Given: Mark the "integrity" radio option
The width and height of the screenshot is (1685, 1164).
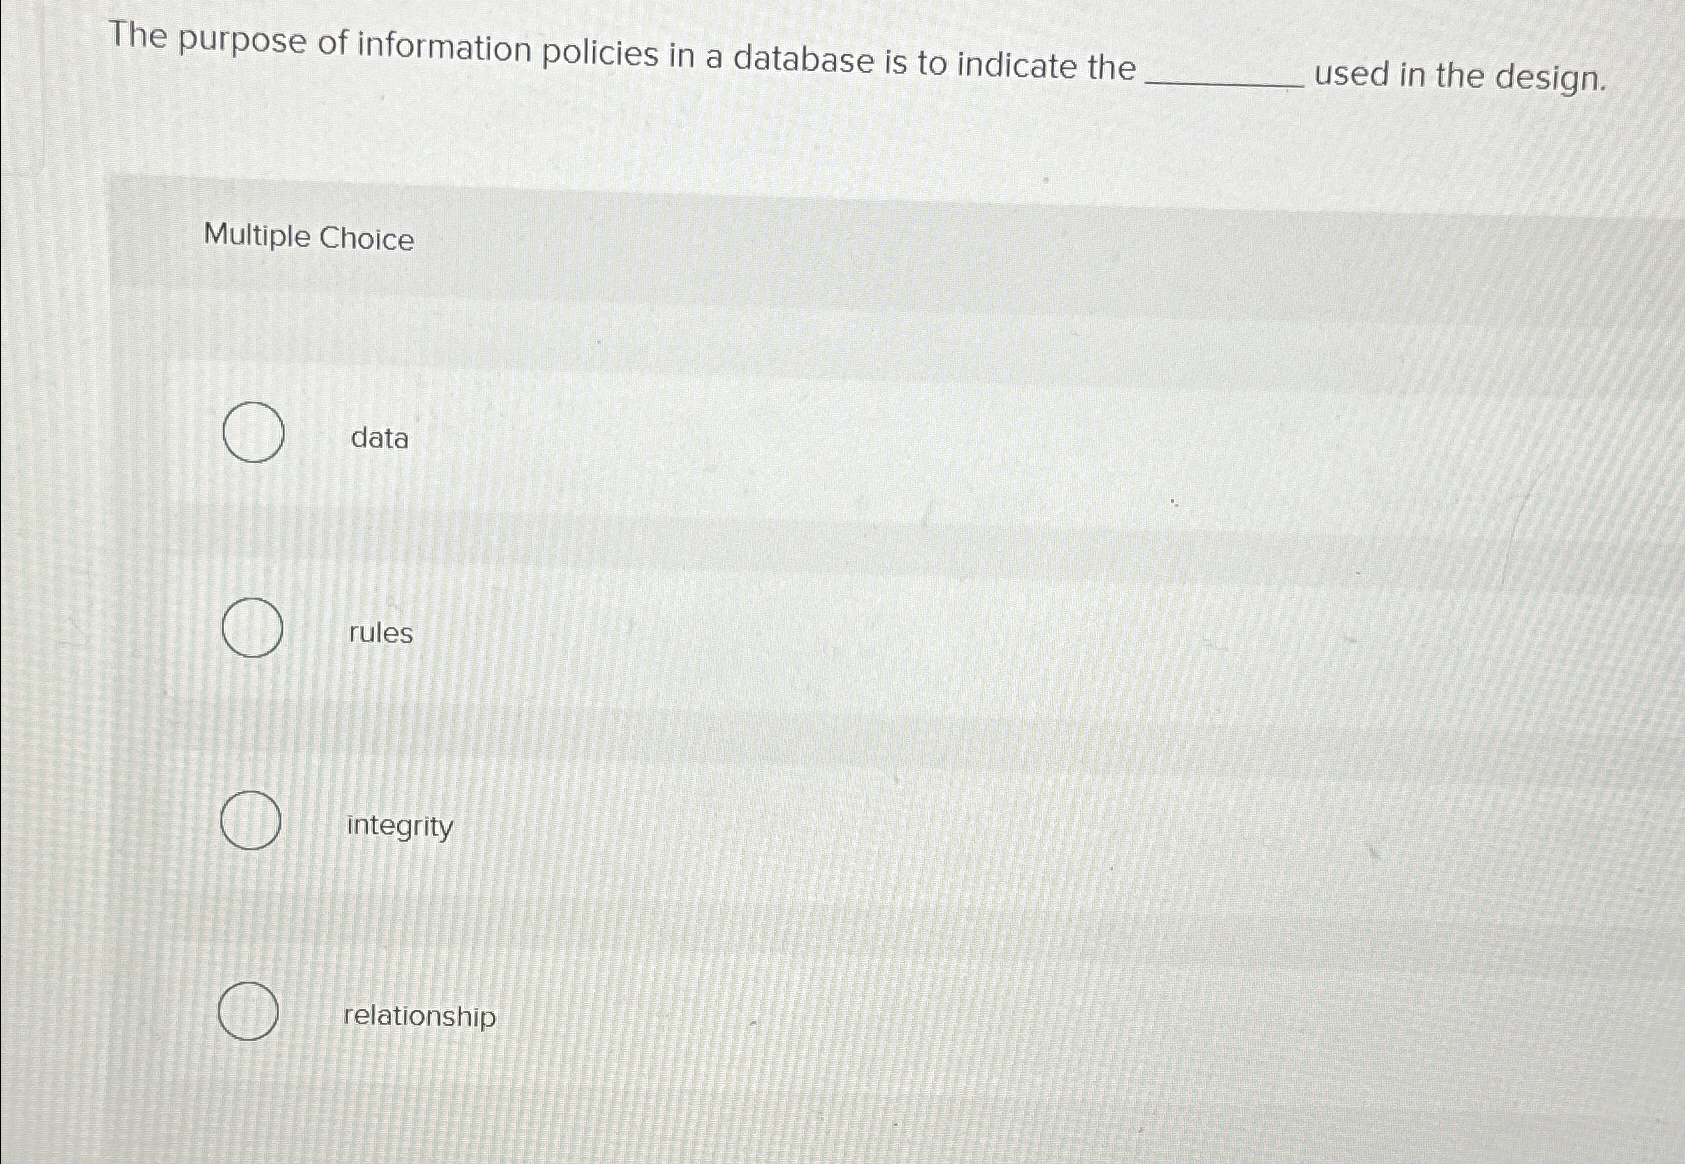Looking at the screenshot, I should 250,820.
